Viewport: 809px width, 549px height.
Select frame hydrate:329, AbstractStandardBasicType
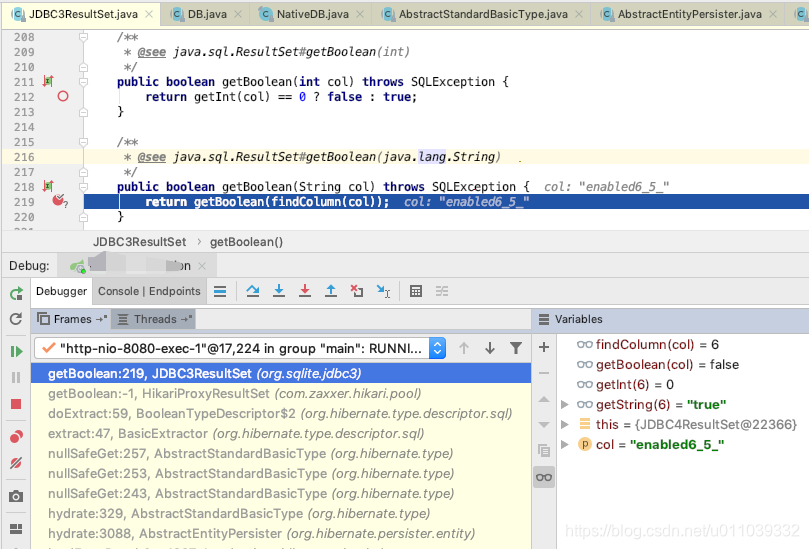pyautogui.click(x=281, y=513)
